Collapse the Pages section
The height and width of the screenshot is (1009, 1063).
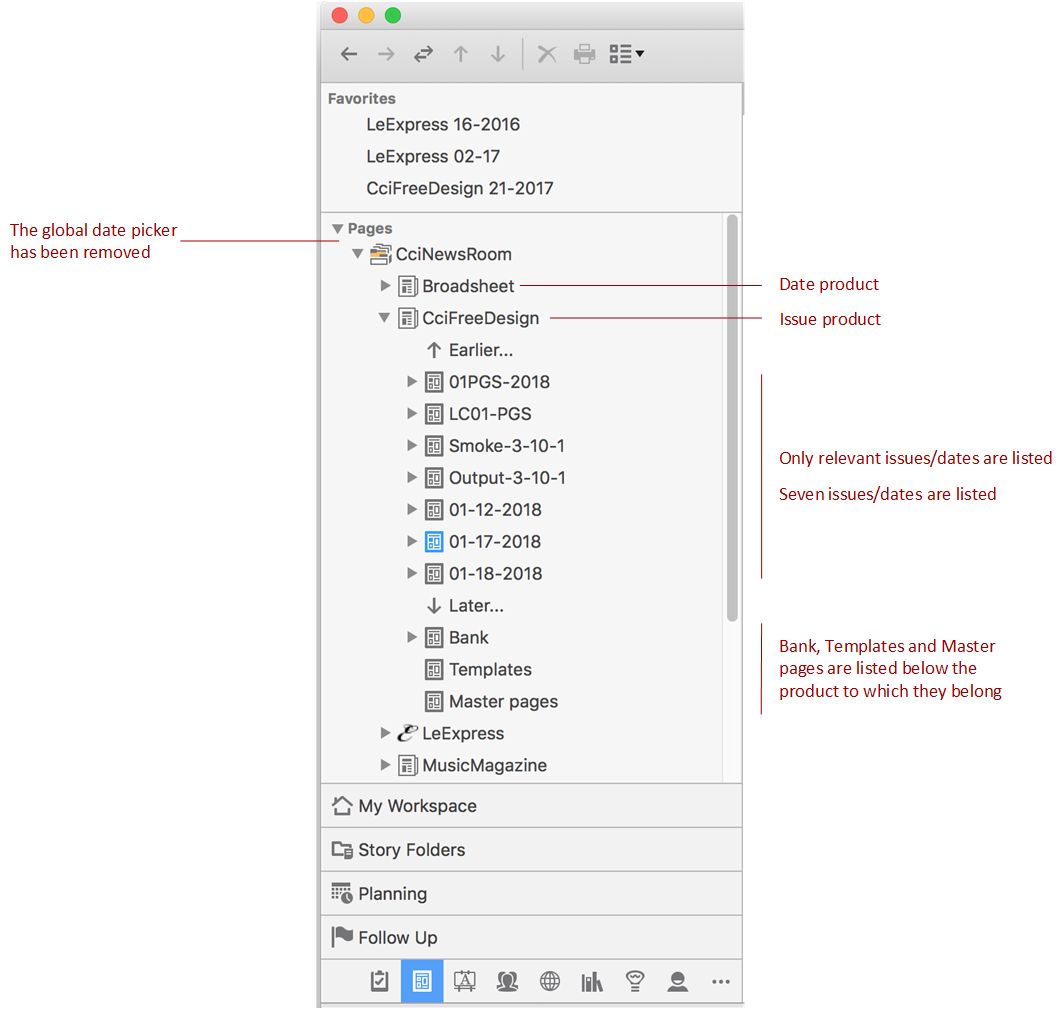[338, 229]
